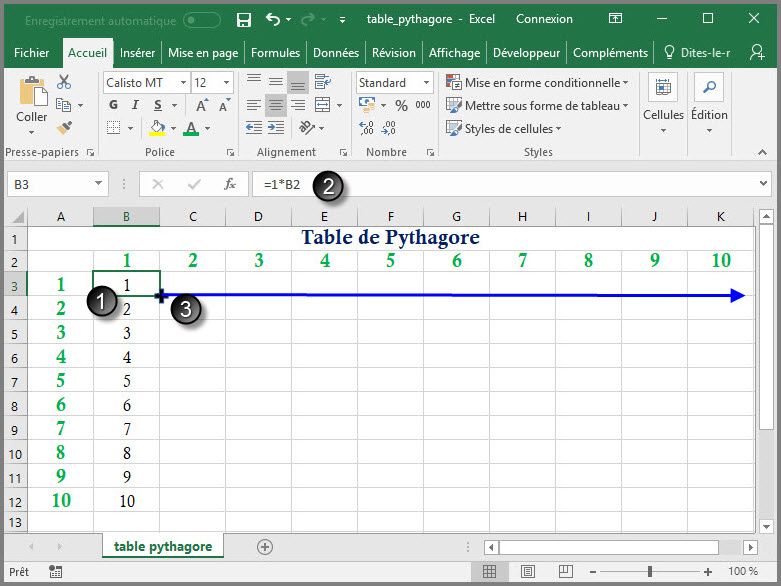Image resolution: width=781 pixels, height=586 pixels.
Task: Open the font name dropdown Calisto MT
Action: pyautogui.click(x=184, y=83)
